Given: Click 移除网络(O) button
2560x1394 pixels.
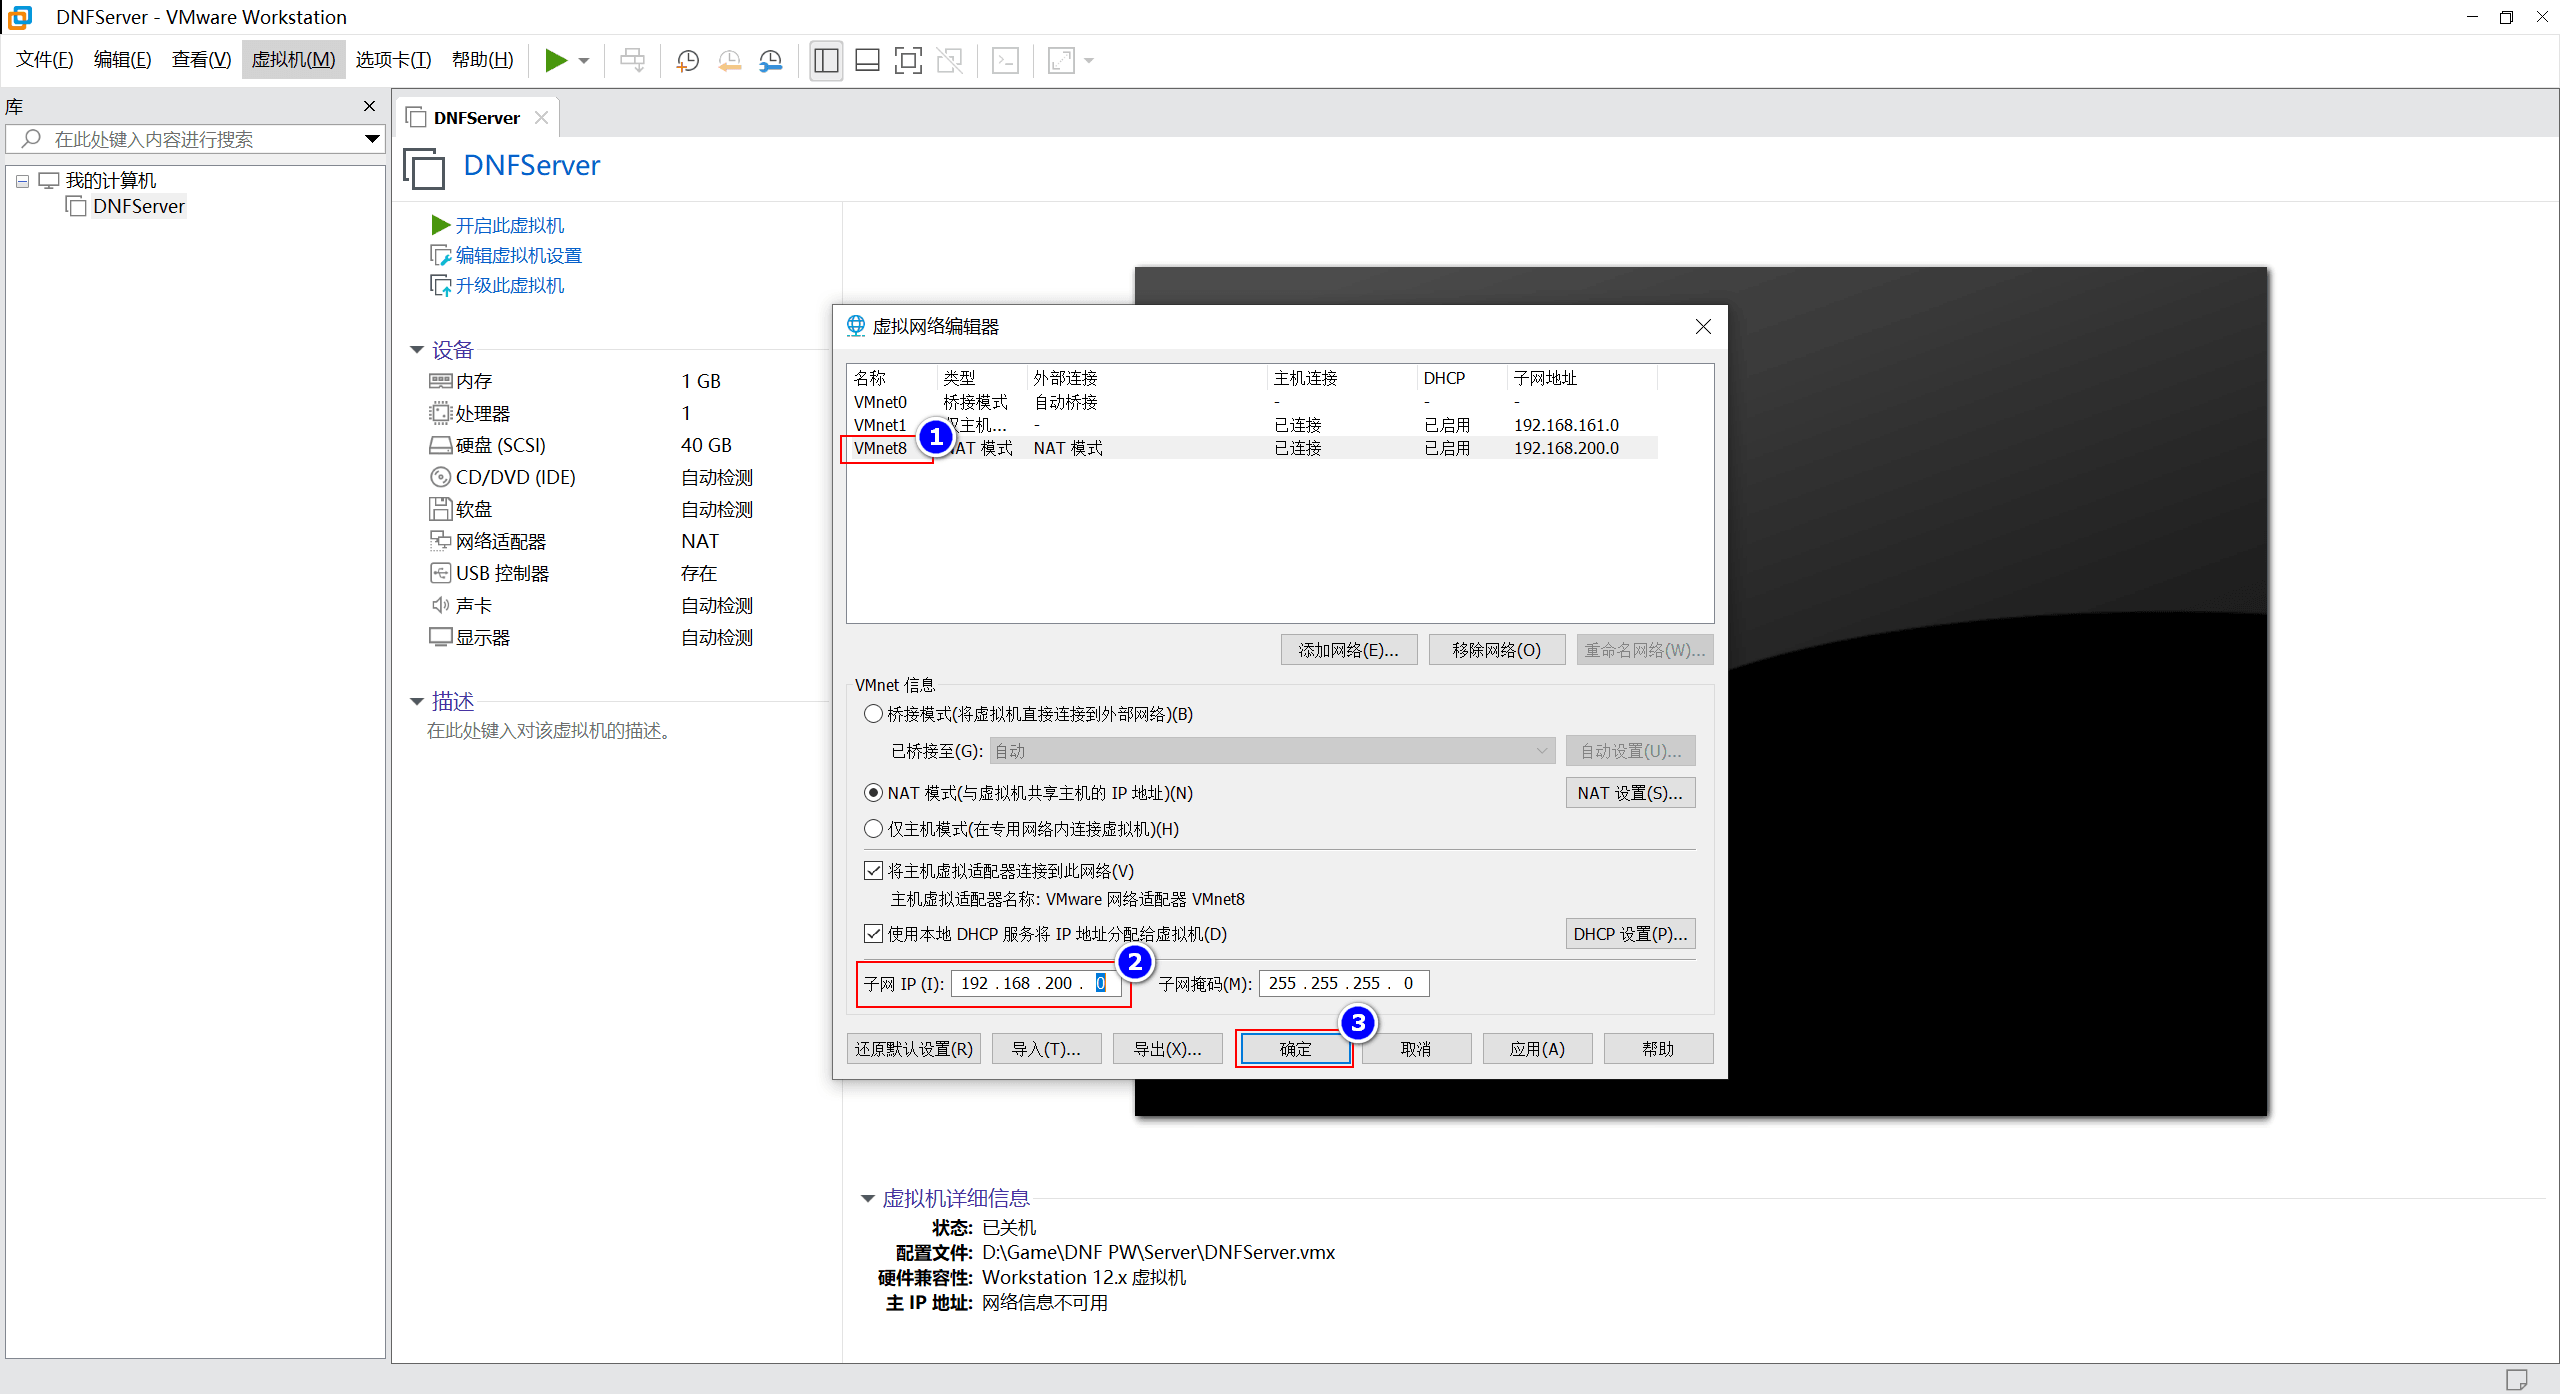Looking at the screenshot, I should coord(1496,650).
